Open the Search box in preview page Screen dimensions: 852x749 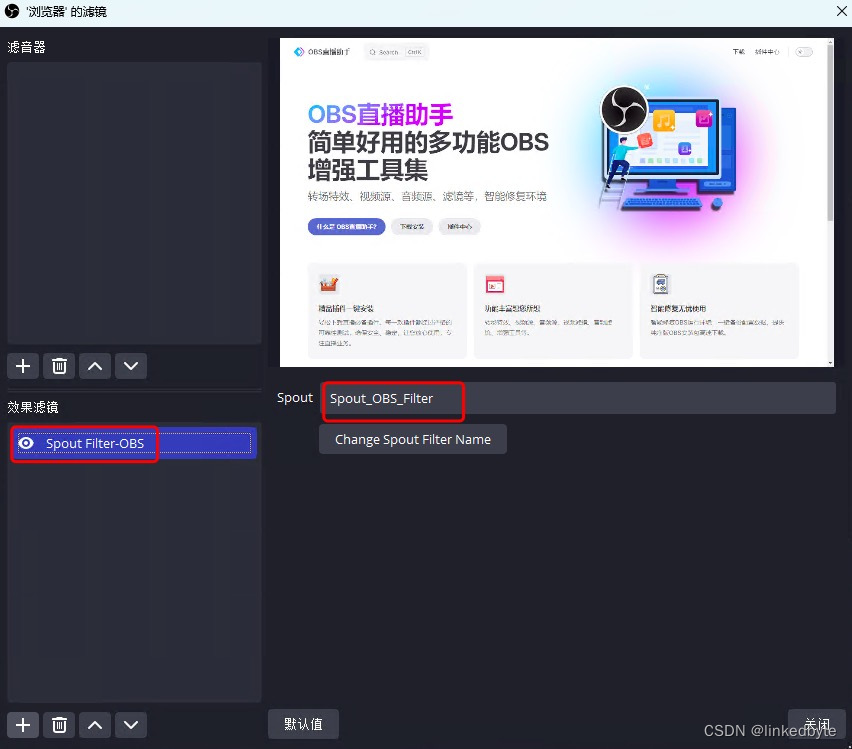click(x=396, y=52)
